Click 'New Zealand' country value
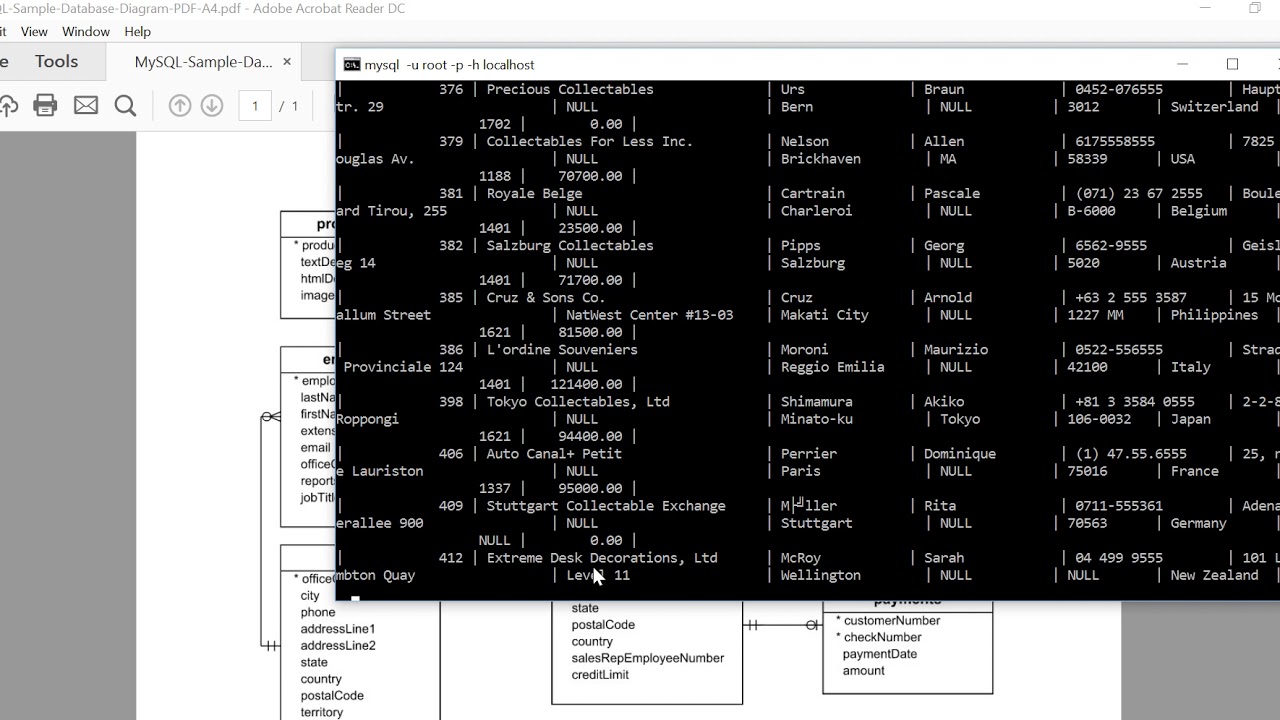The width and height of the screenshot is (1280, 720). tap(1214, 575)
